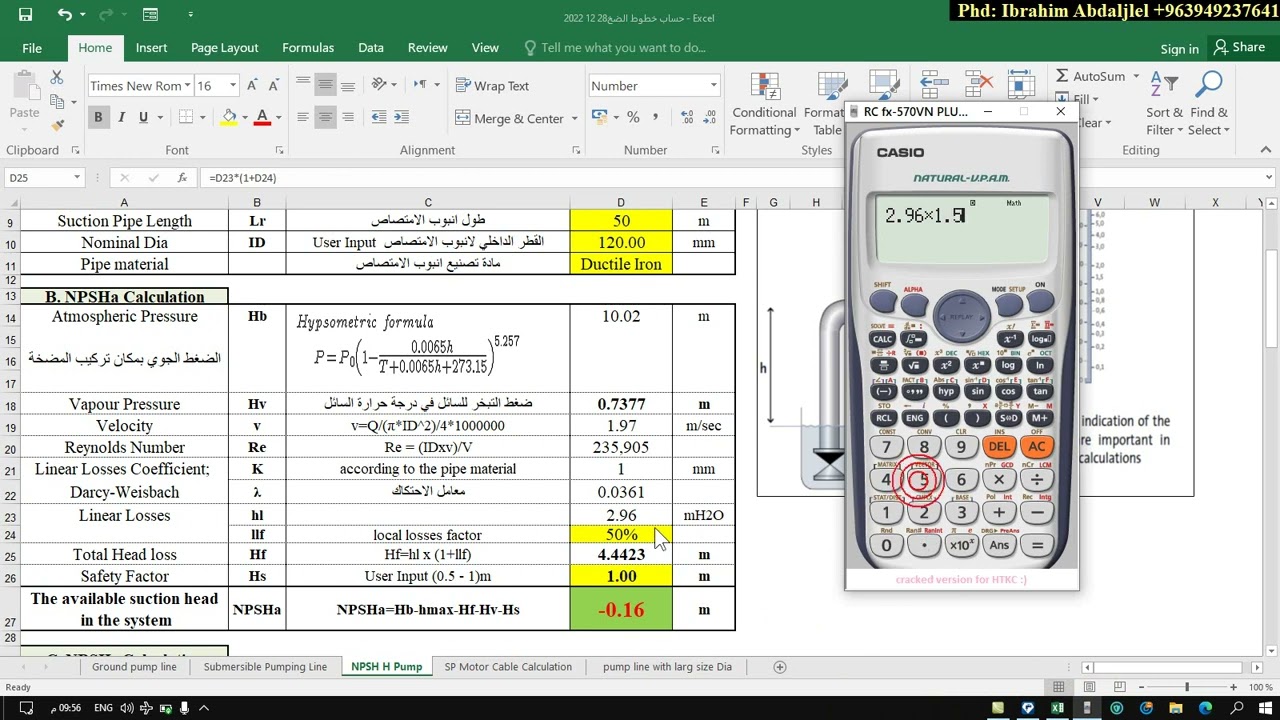Screen dimensions: 1280x720
Task: Open the Number format dropdown
Action: tap(713, 86)
